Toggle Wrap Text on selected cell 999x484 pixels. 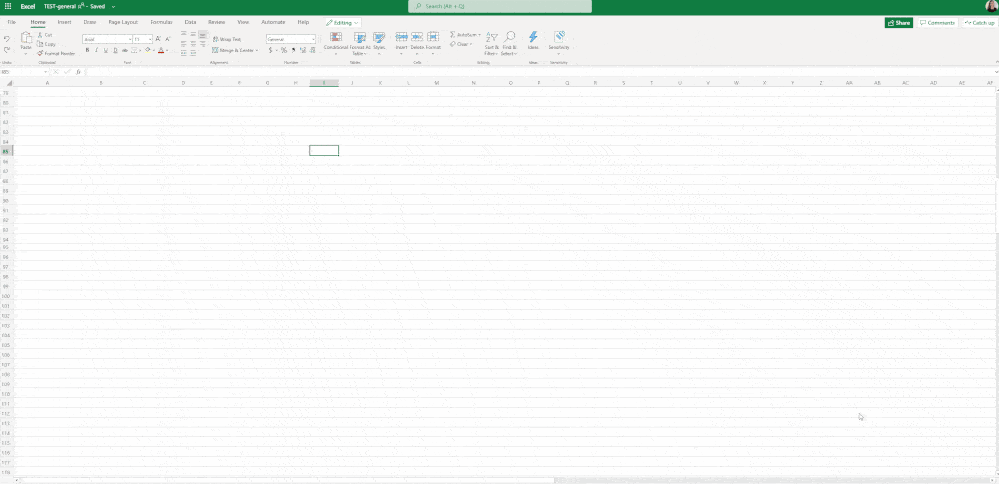point(226,39)
